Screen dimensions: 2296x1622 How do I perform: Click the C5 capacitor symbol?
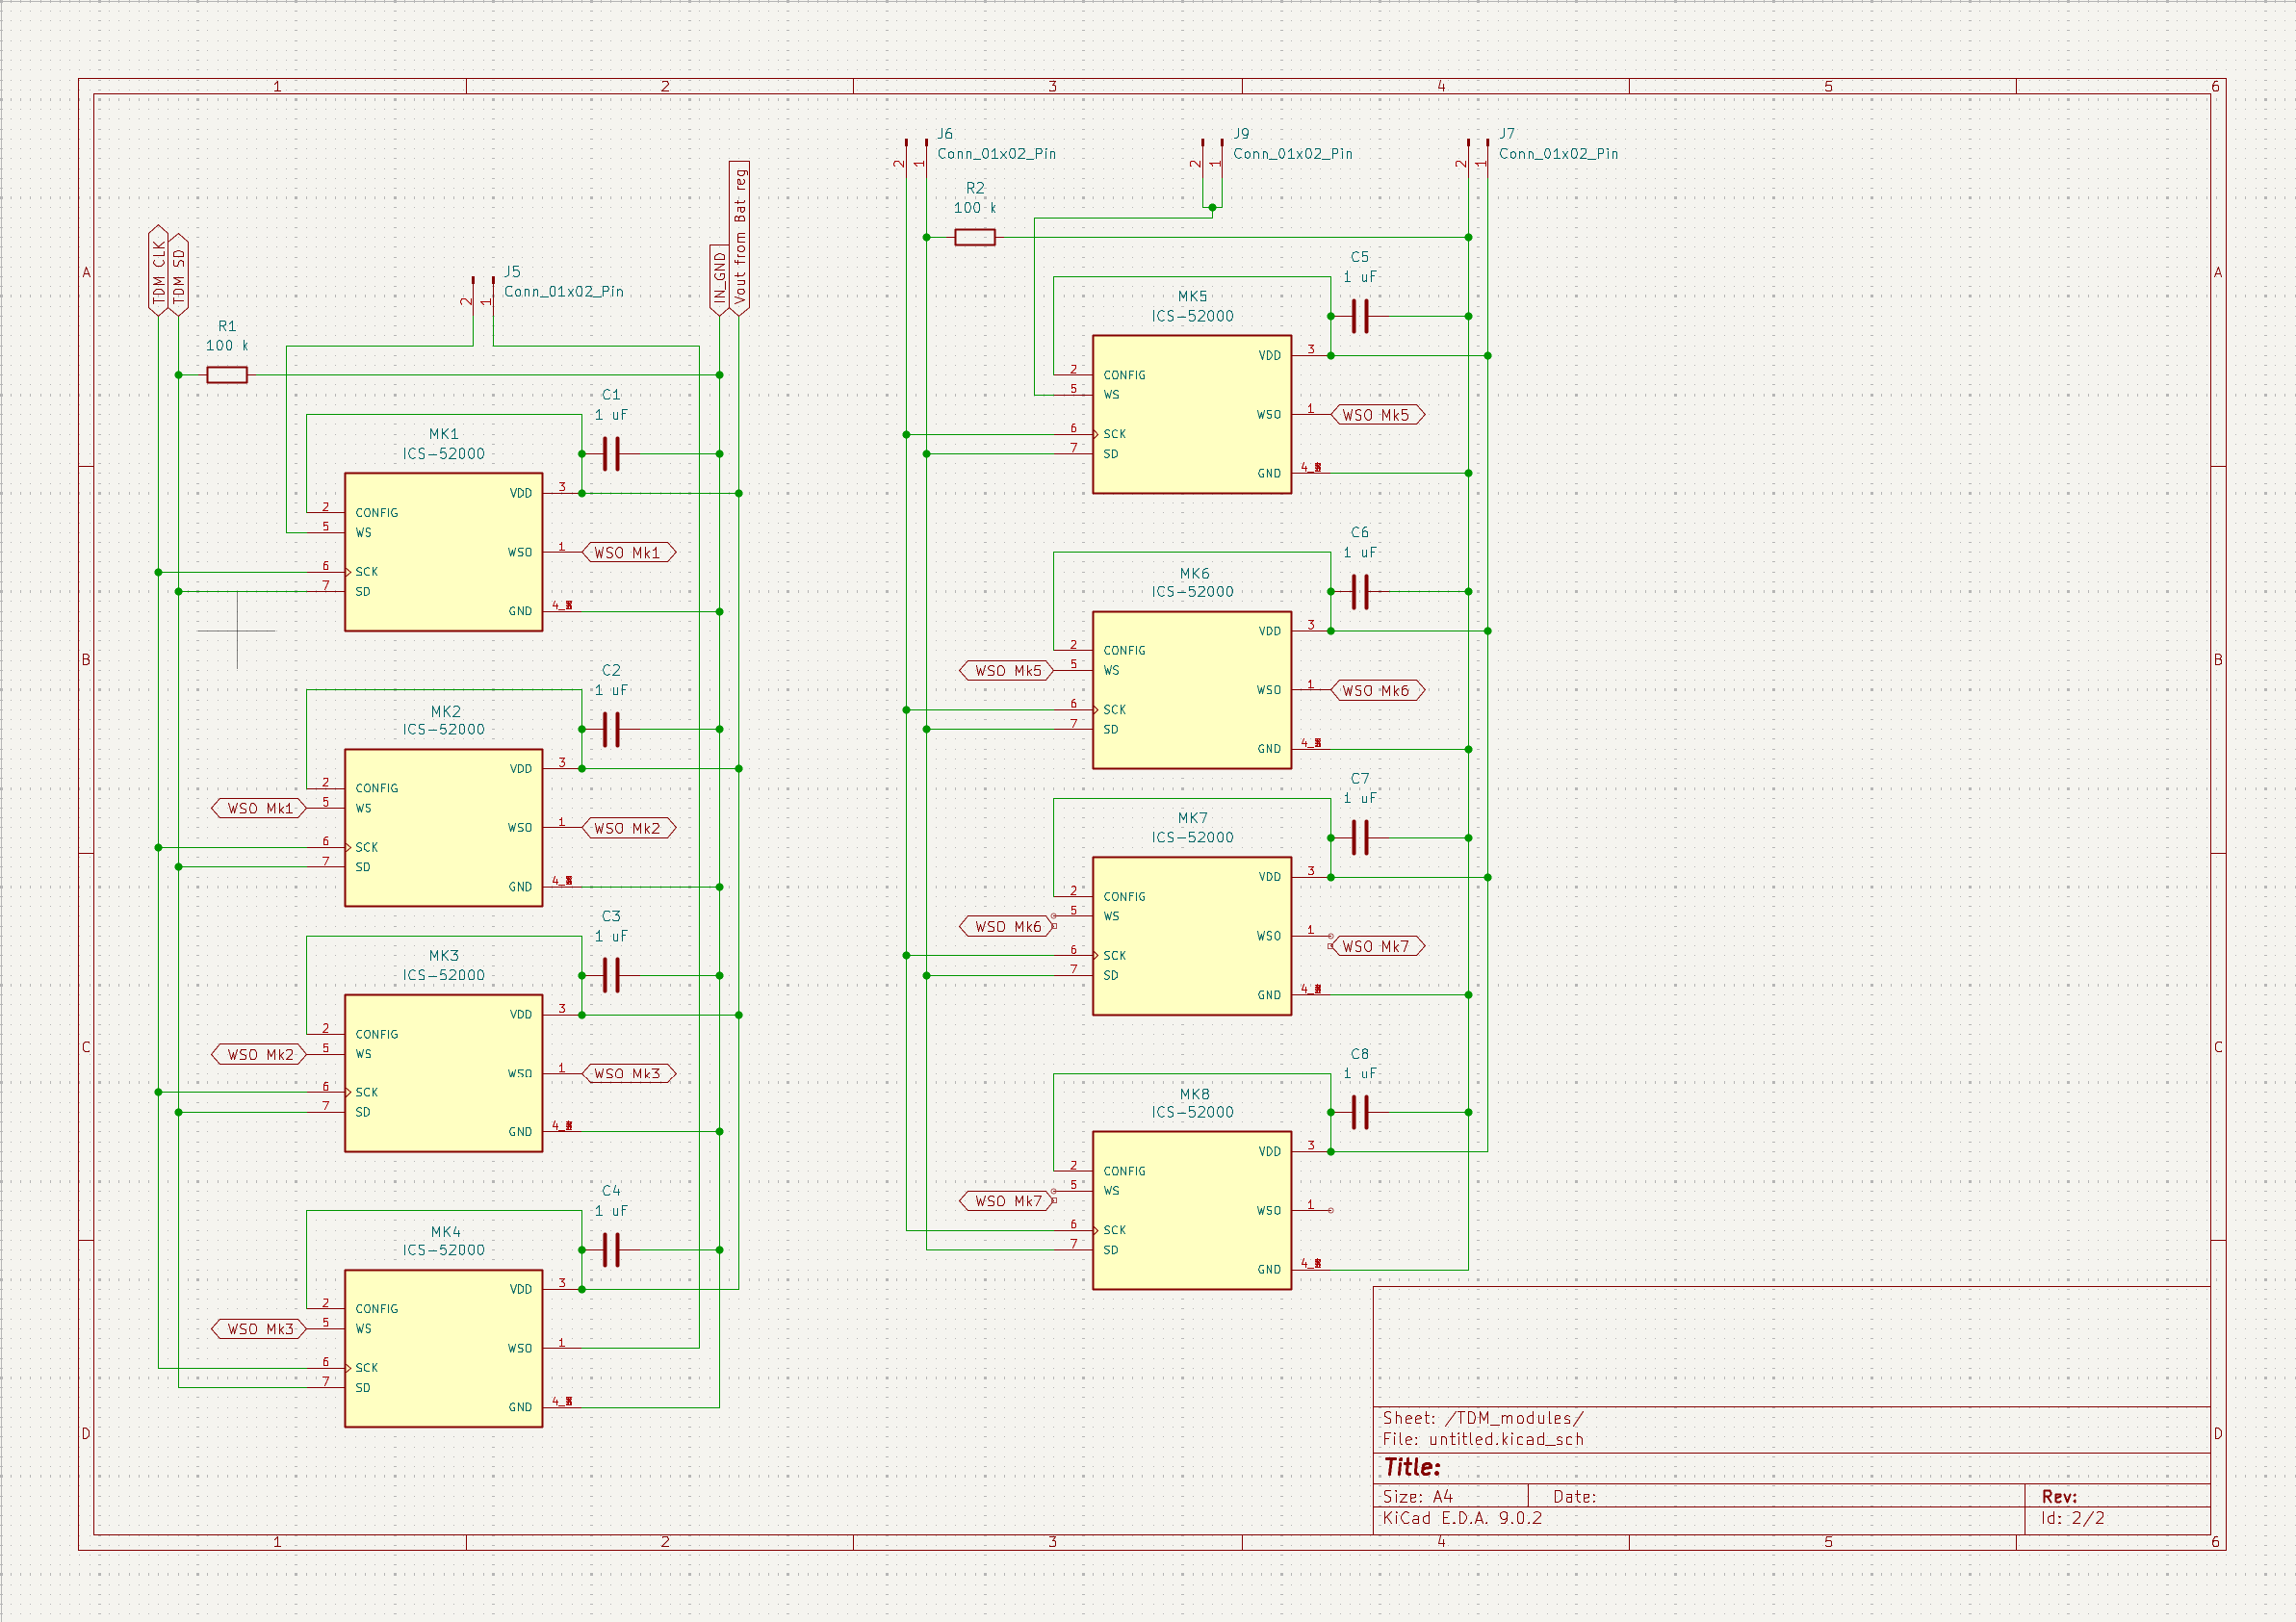(x=1359, y=316)
